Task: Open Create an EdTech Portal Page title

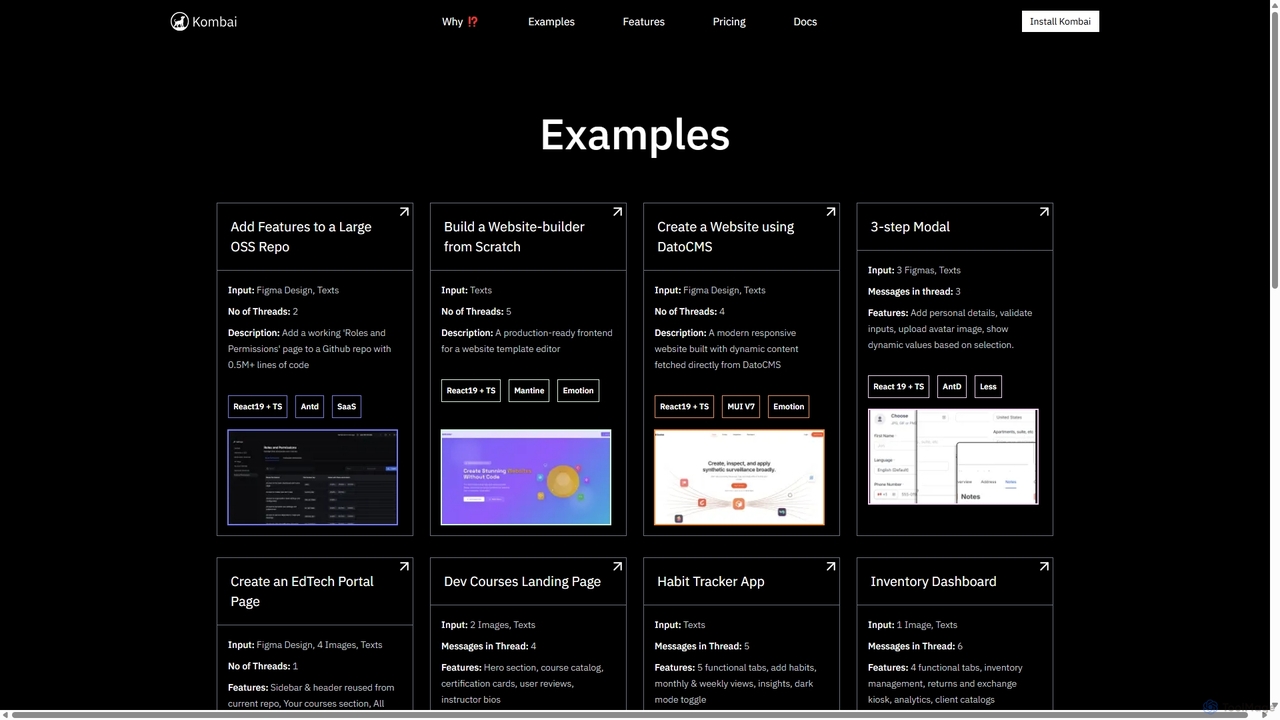Action: click(x=302, y=591)
